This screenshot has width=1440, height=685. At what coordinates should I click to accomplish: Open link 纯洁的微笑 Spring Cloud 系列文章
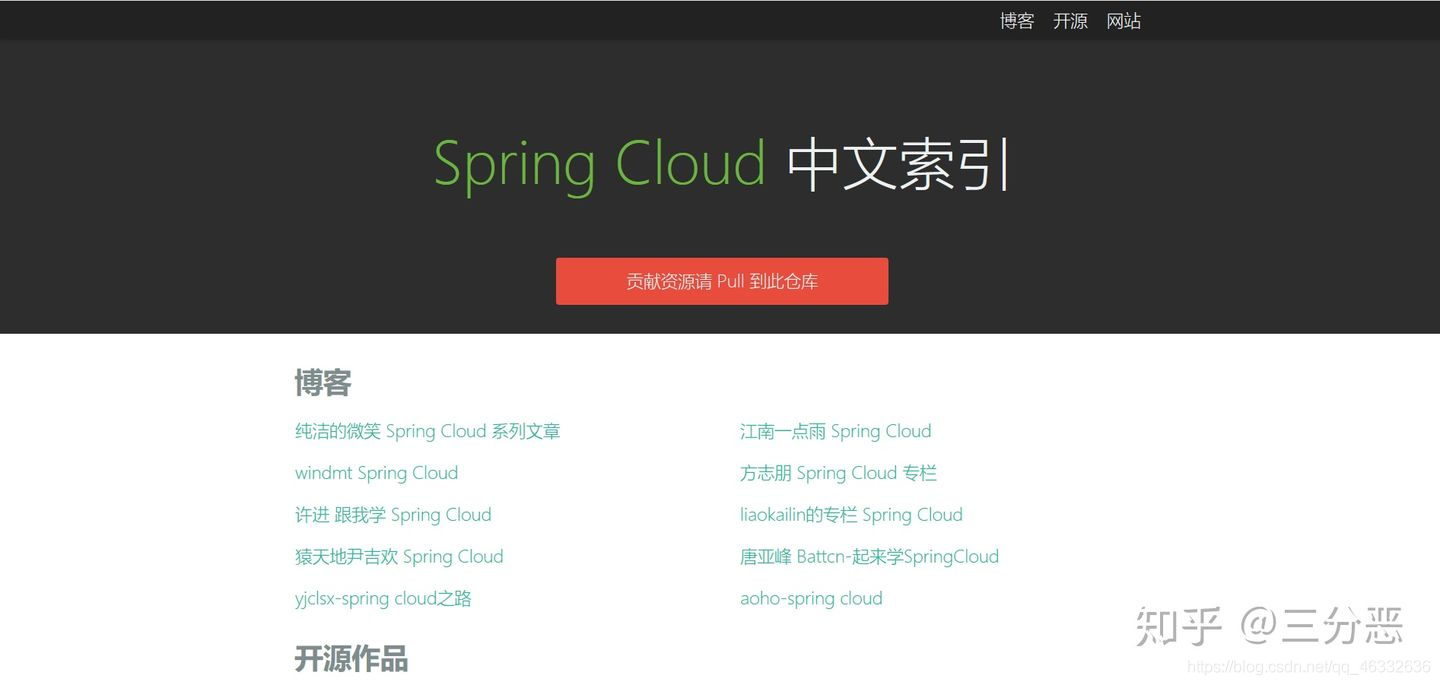pos(428,431)
